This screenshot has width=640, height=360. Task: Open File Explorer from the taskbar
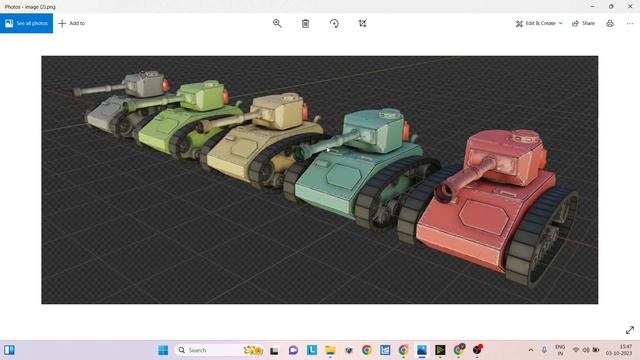(x=330, y=350)
